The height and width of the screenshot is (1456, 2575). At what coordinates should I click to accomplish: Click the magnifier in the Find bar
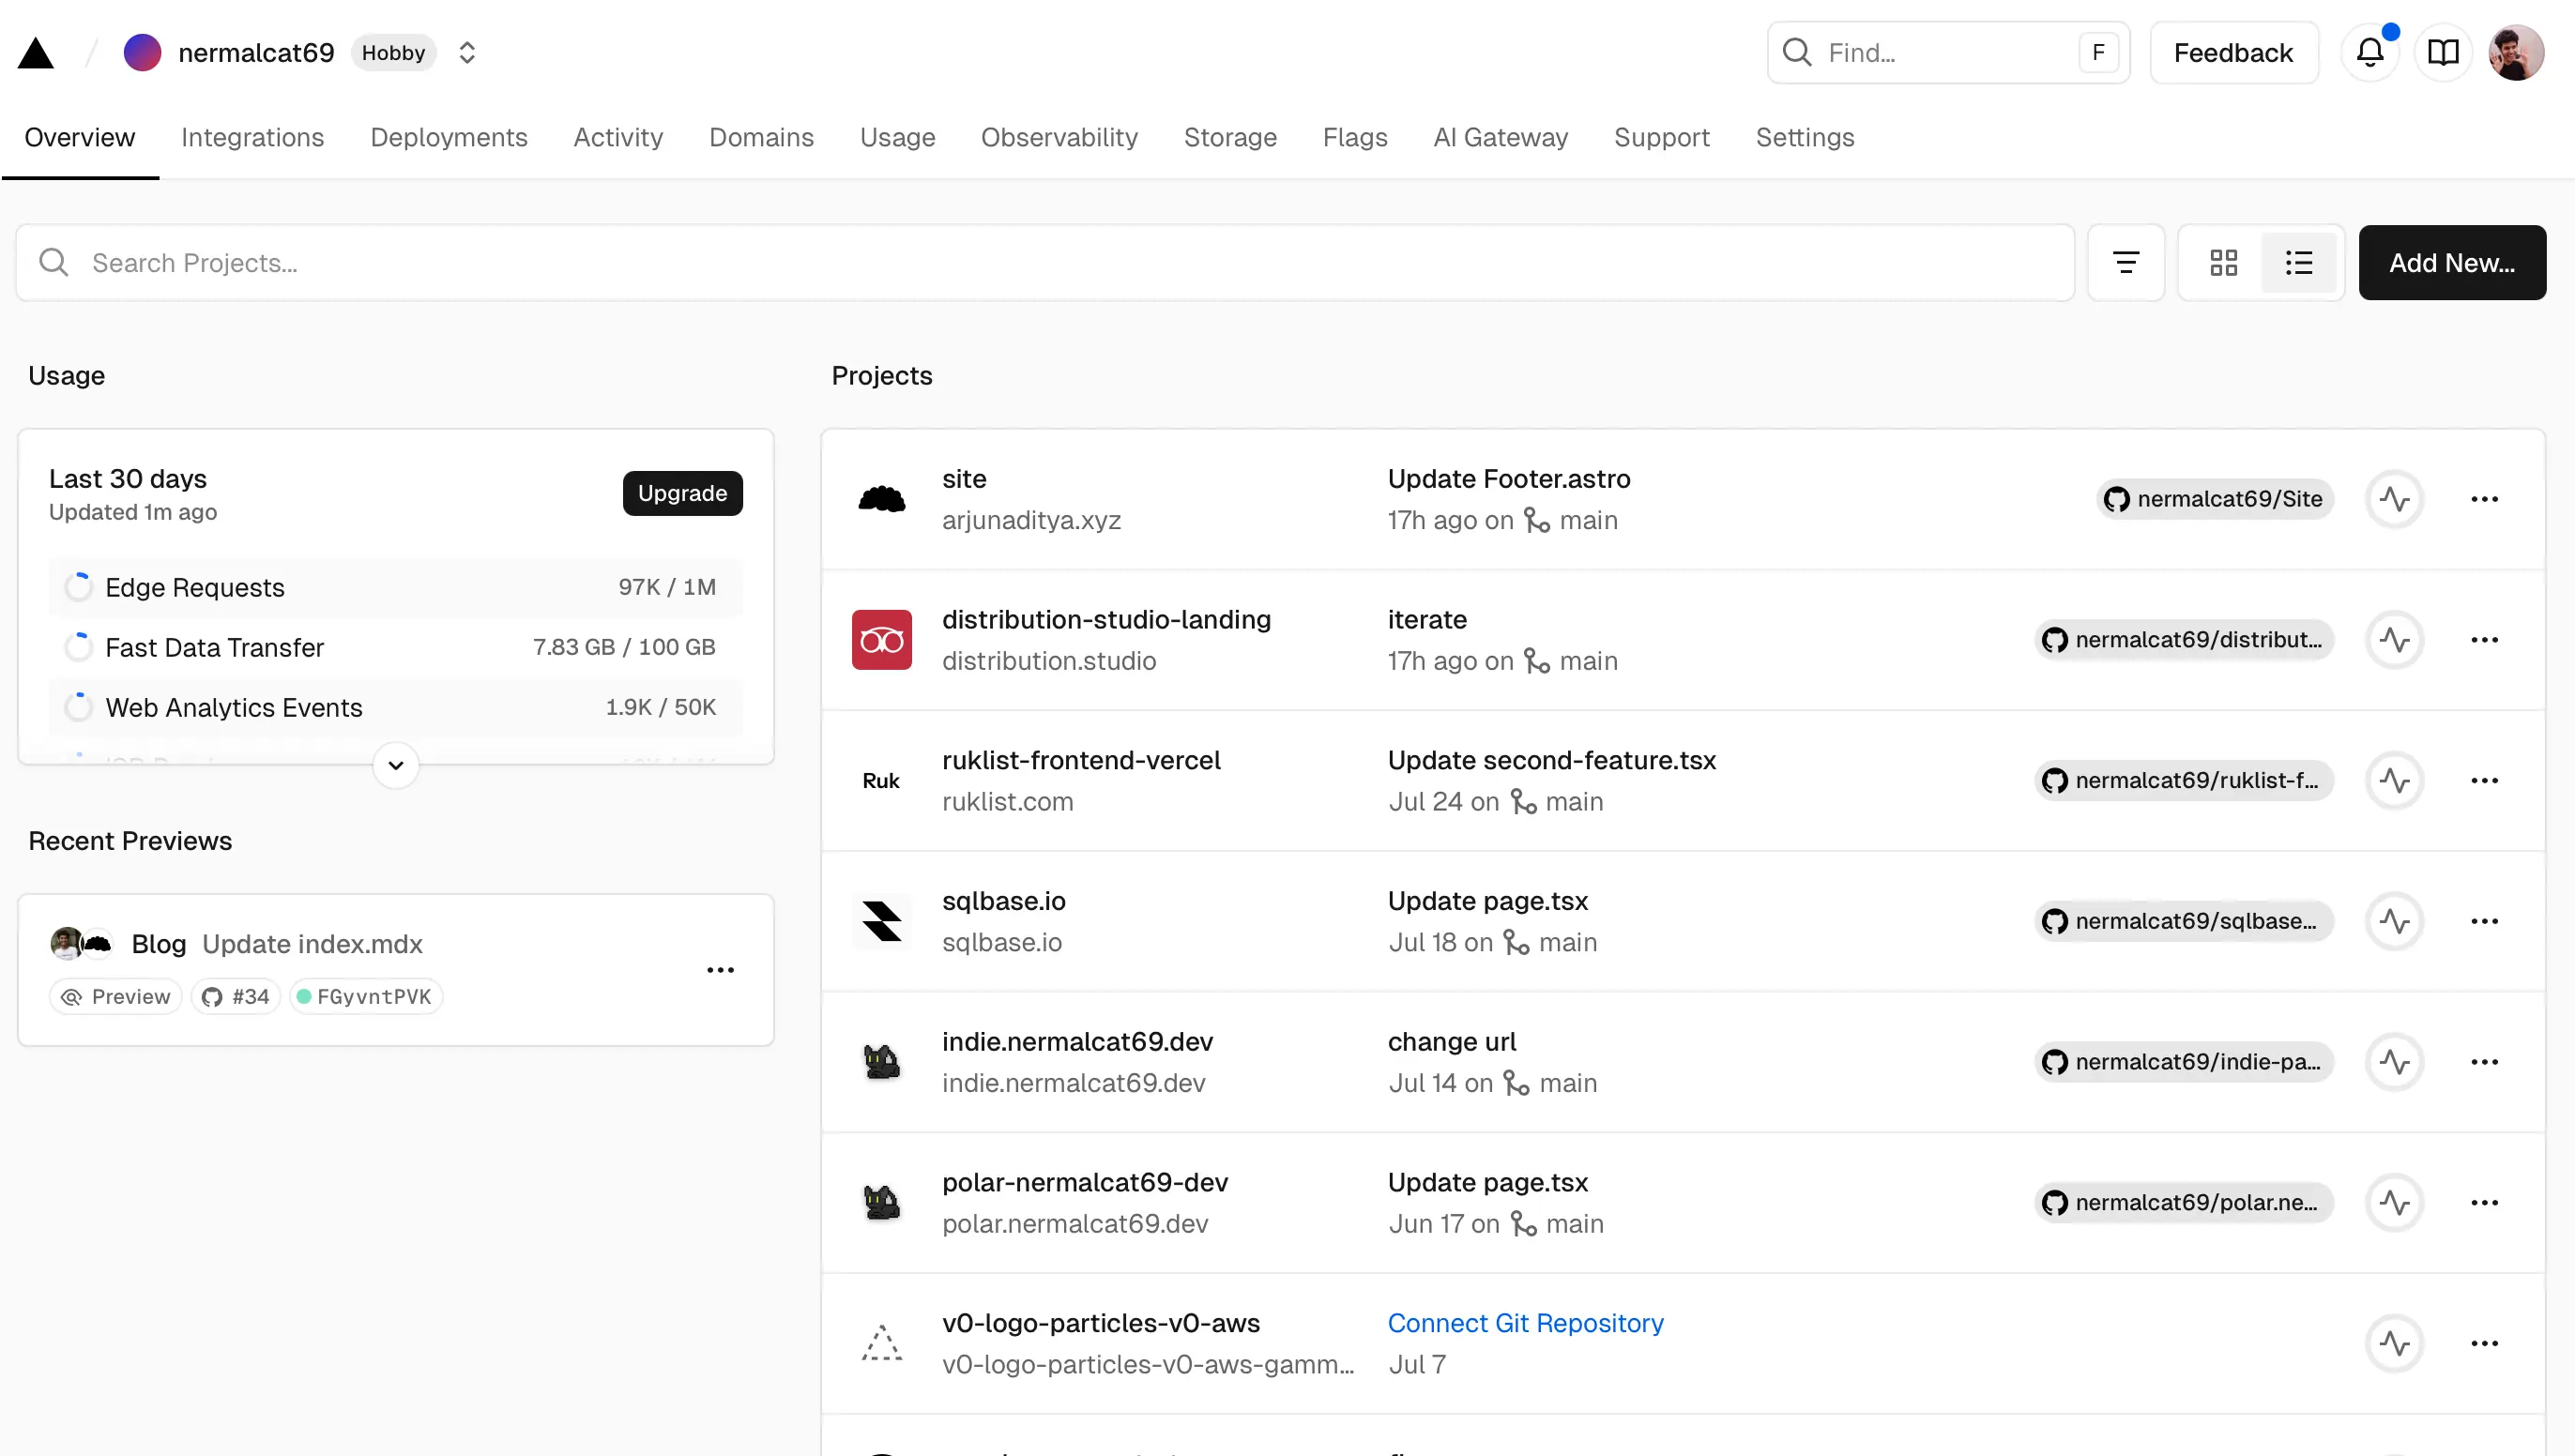(1798, 52)
